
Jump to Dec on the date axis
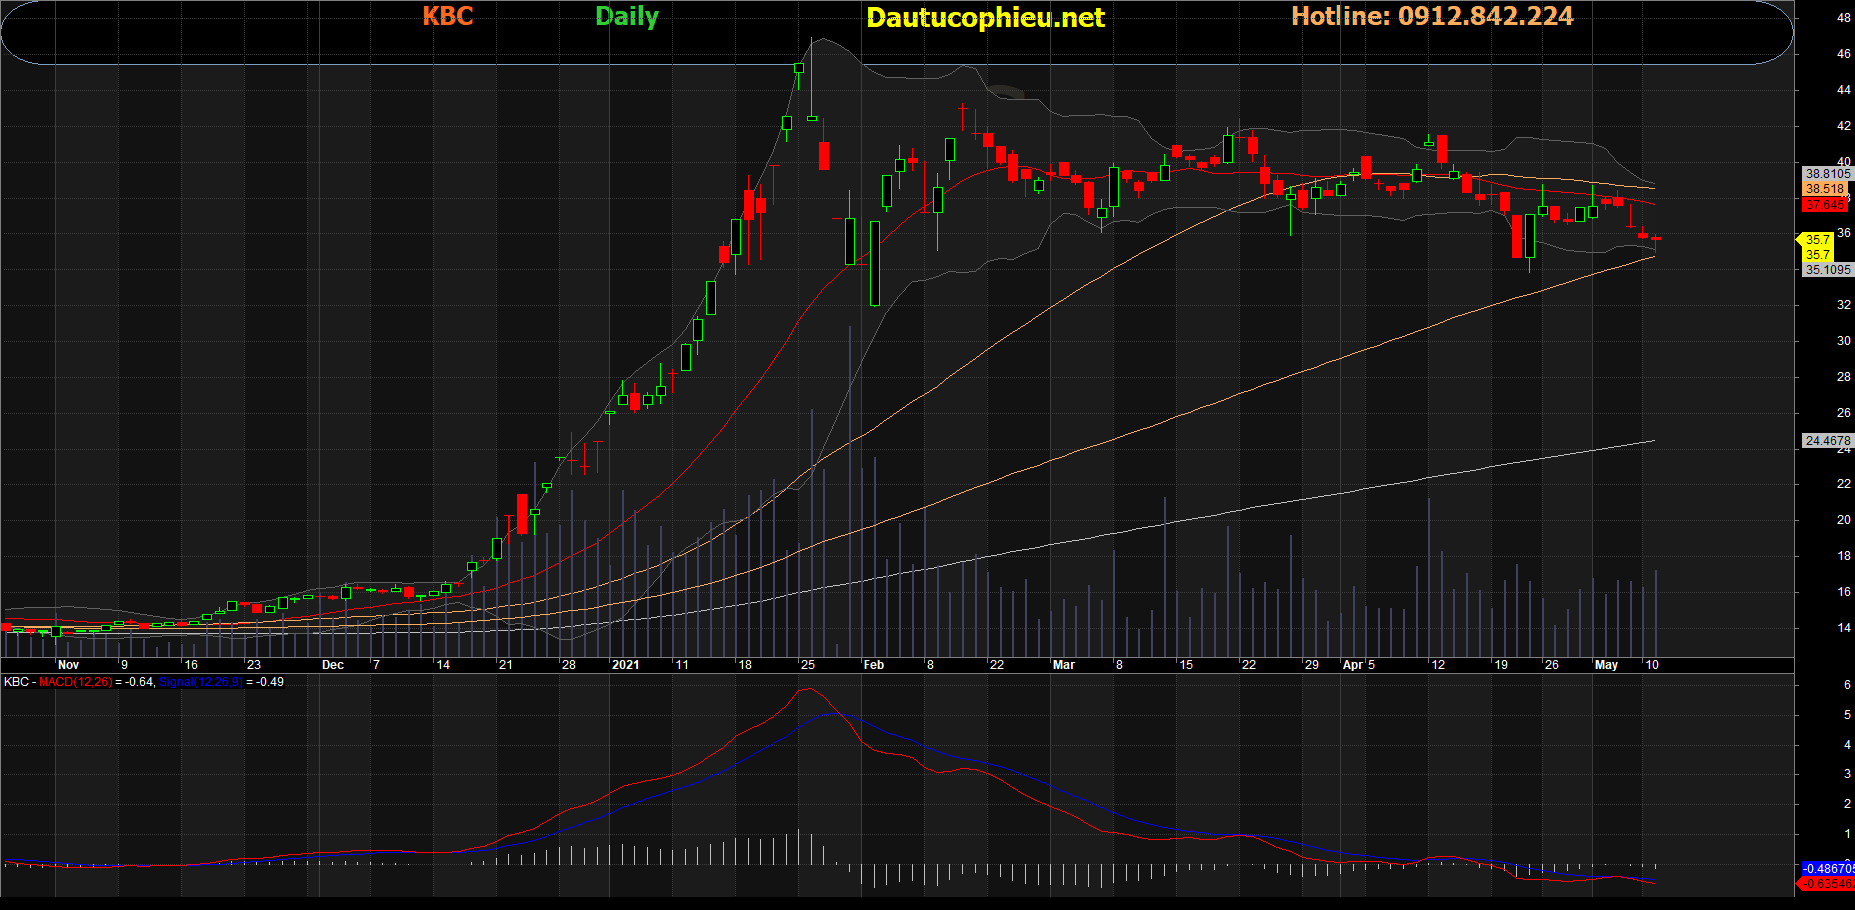[332, 665]
